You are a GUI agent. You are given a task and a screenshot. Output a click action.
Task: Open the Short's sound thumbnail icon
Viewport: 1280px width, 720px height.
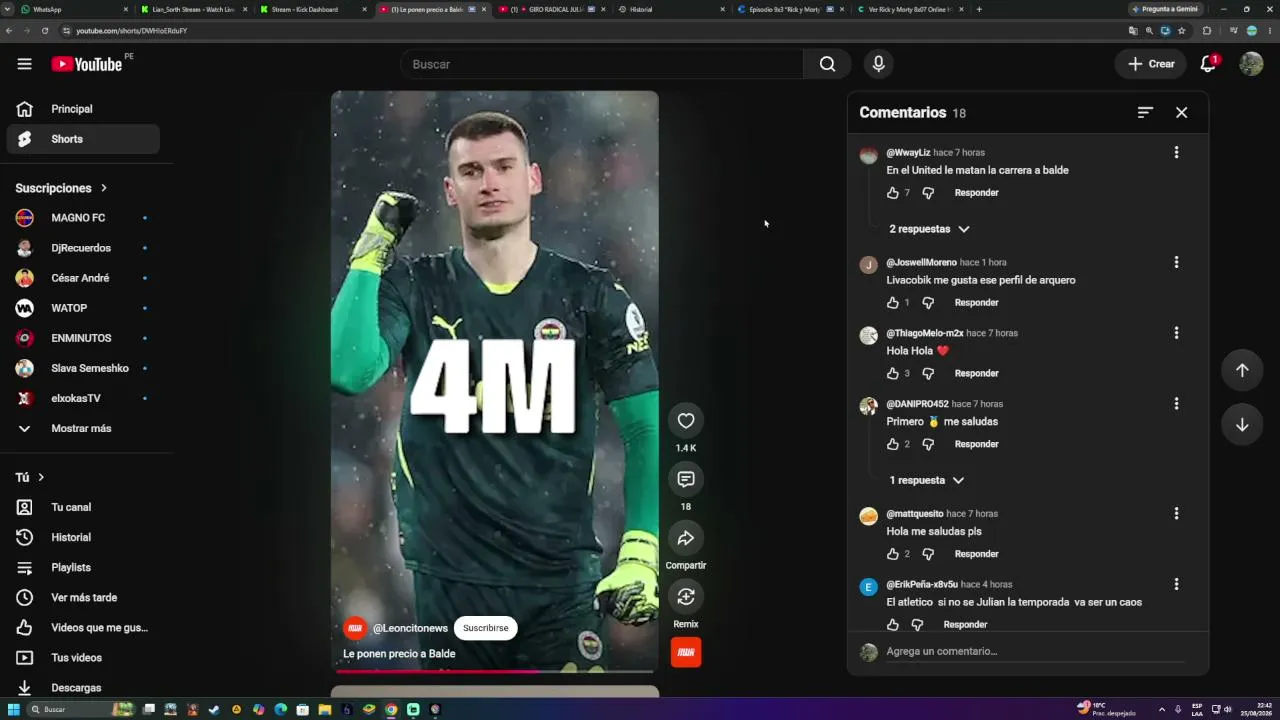click(686, 652)
